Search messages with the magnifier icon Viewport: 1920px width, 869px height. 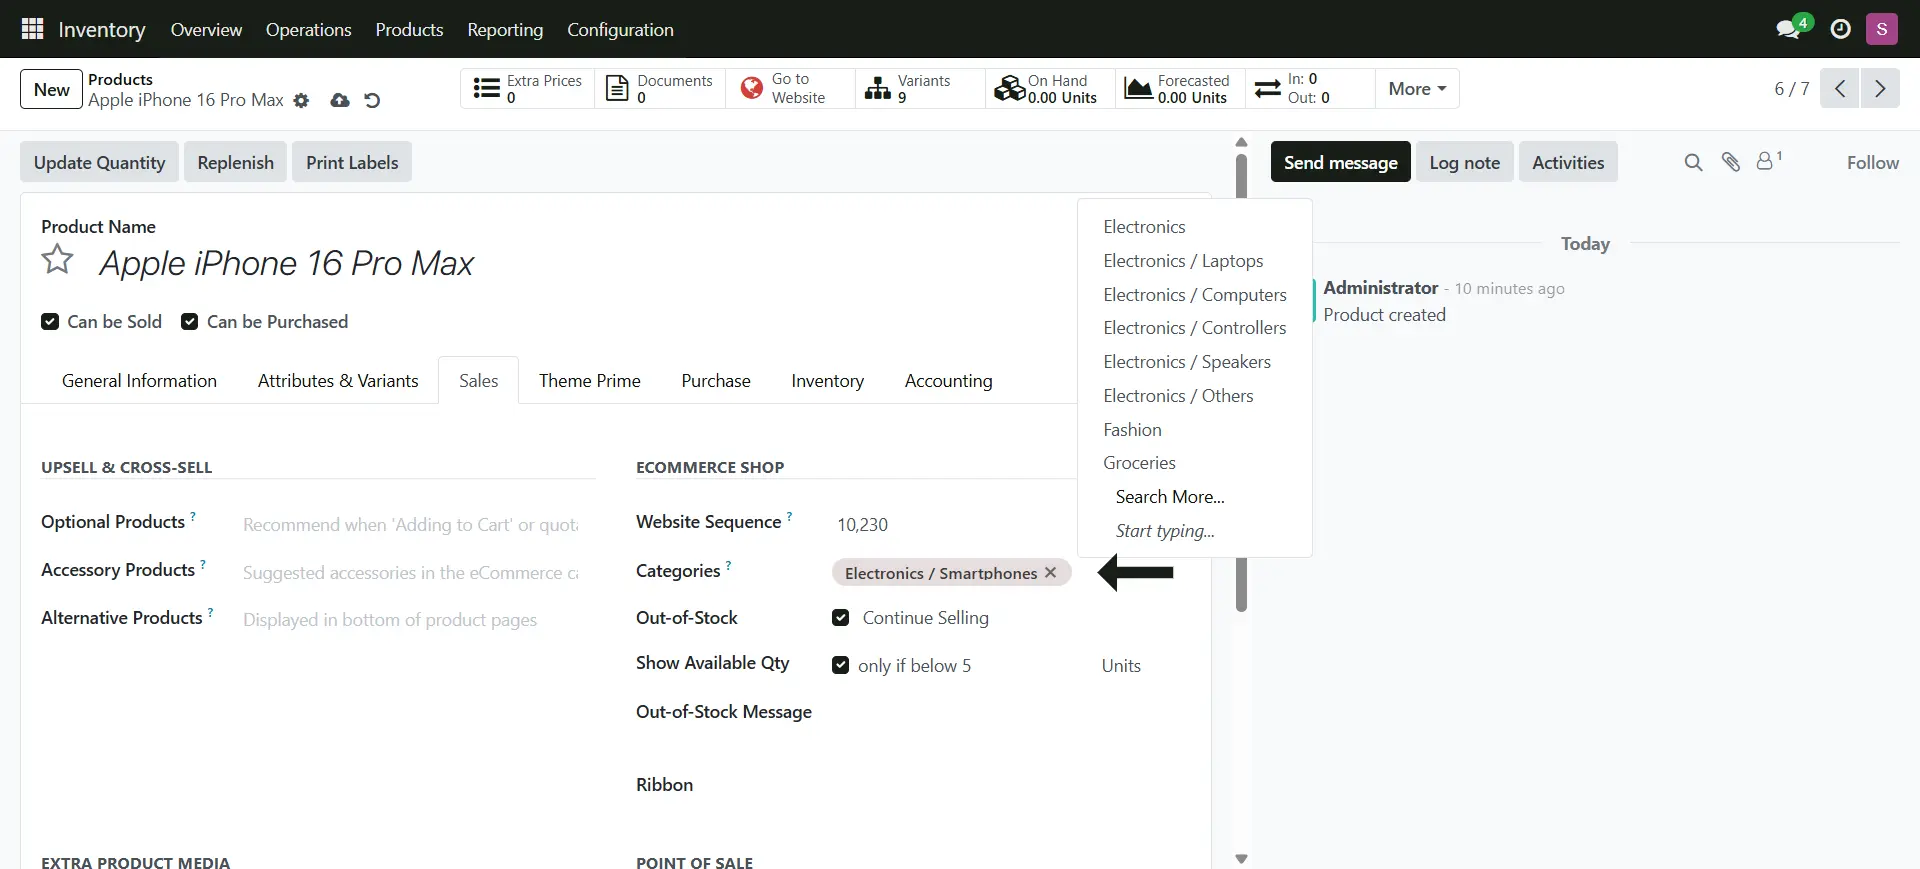(1692, 162)
